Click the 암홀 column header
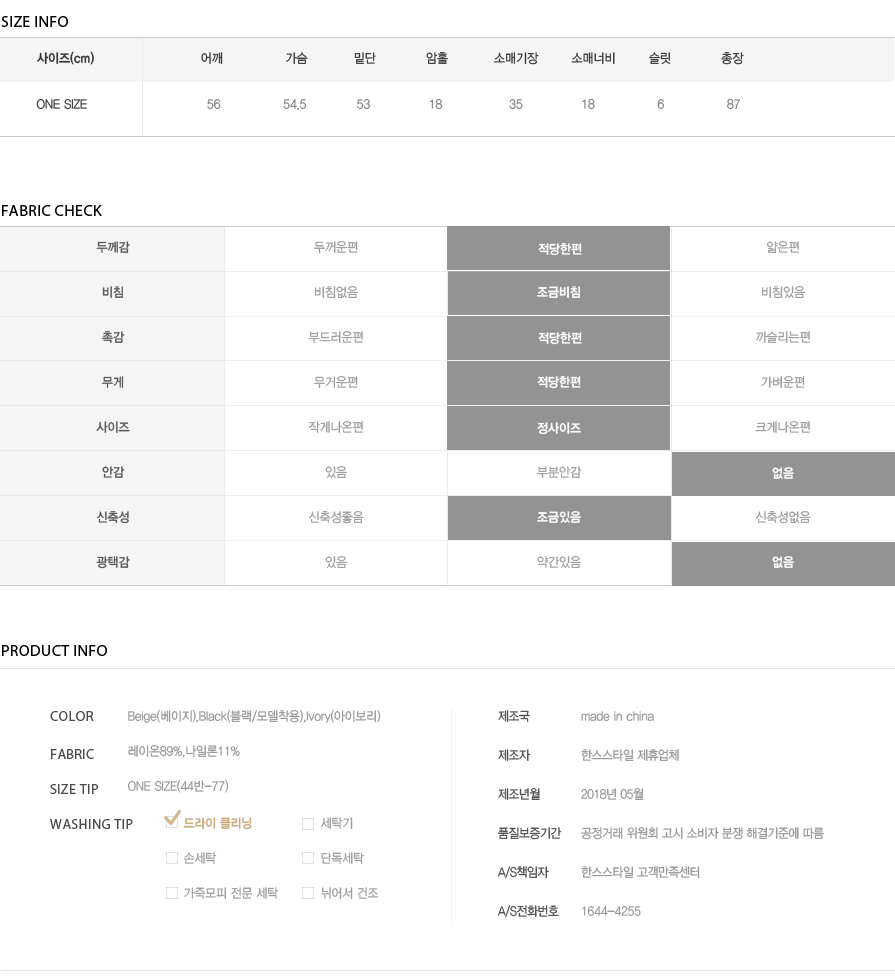This screenshot has height=977, width=895. click(x=437, y=59)
